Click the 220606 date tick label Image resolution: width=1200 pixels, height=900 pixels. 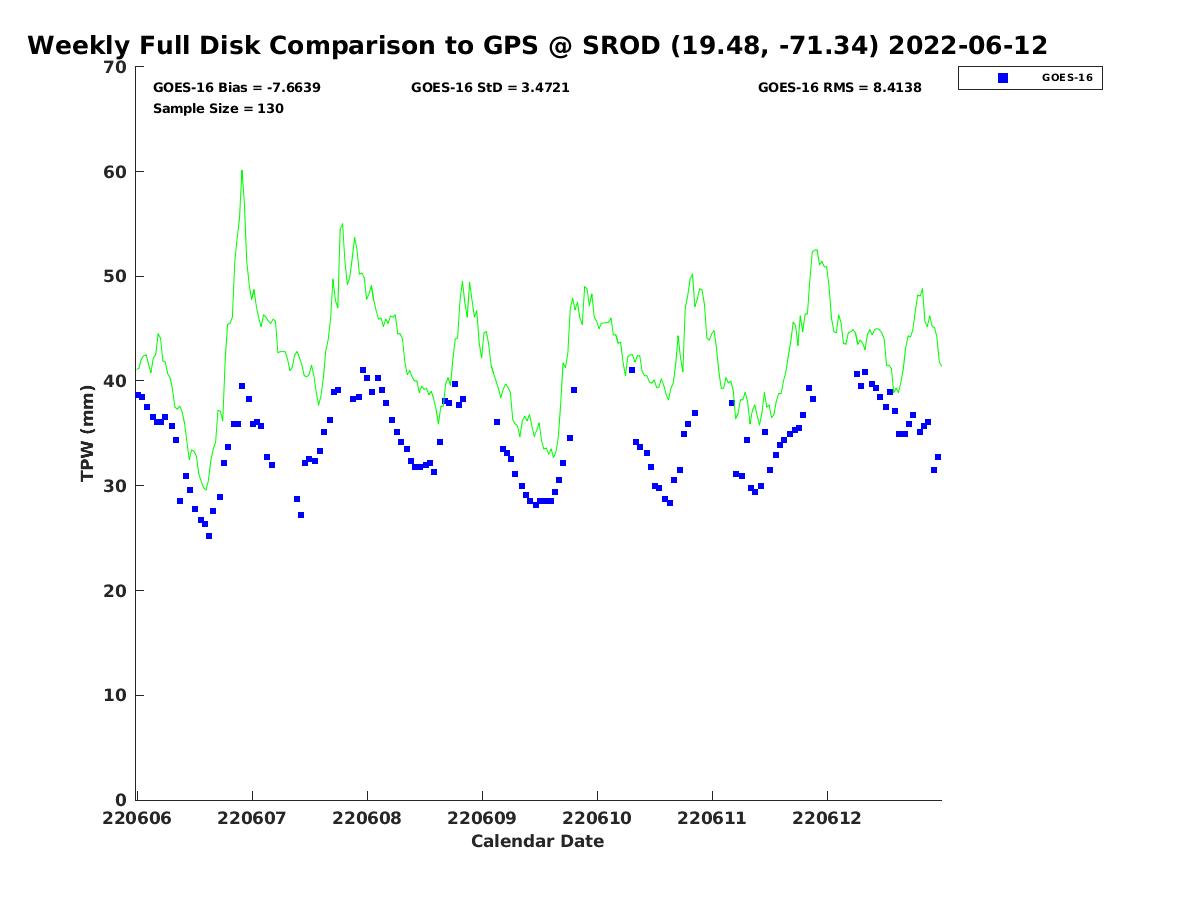point(138,818)
